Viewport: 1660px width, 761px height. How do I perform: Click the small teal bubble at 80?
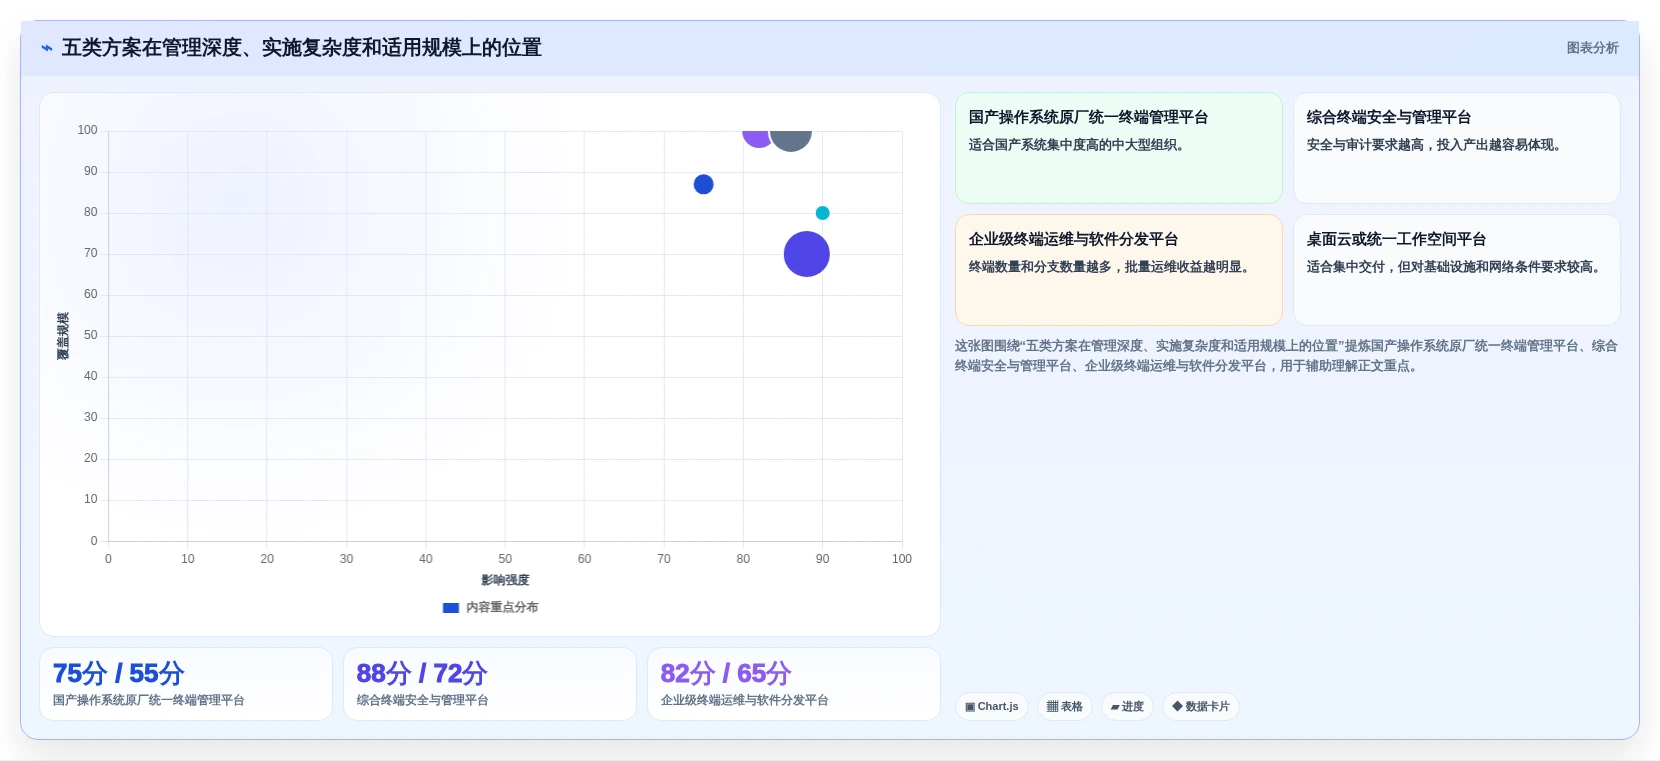pos(822,213)
